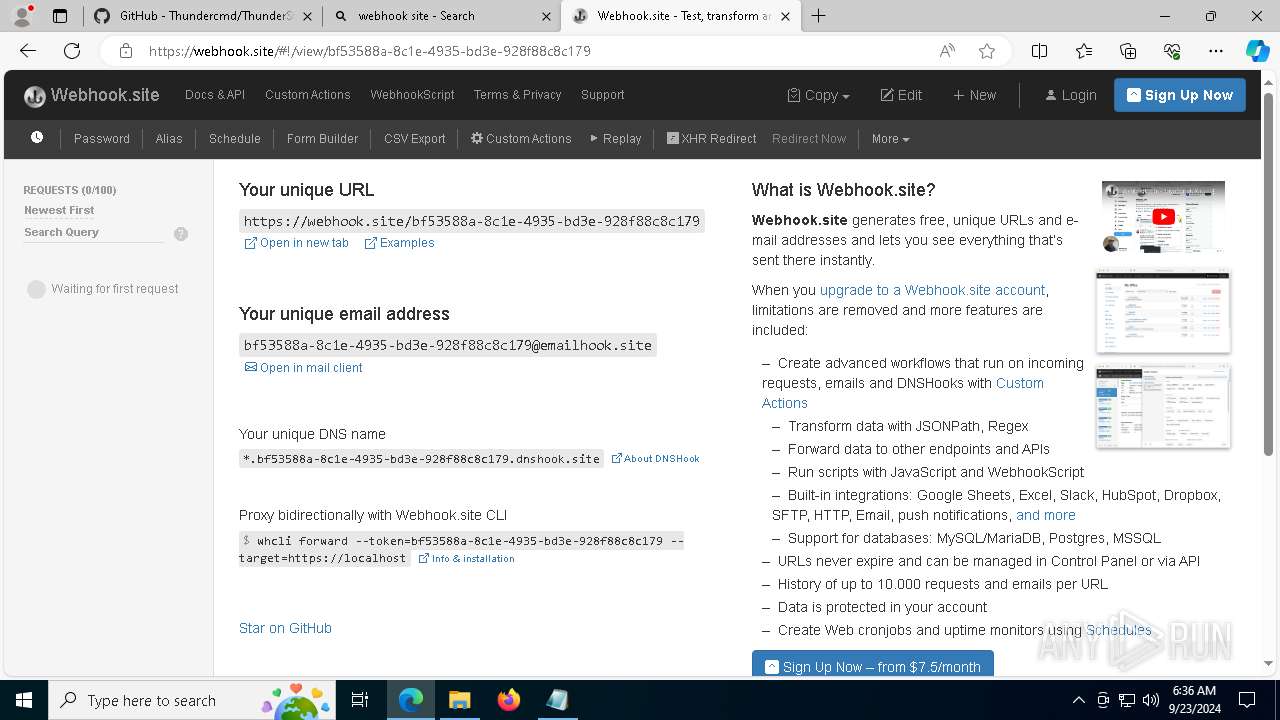Open Terms & Privacy
The height and width of the screenshot is (720, 1280).
click(517, 94)
